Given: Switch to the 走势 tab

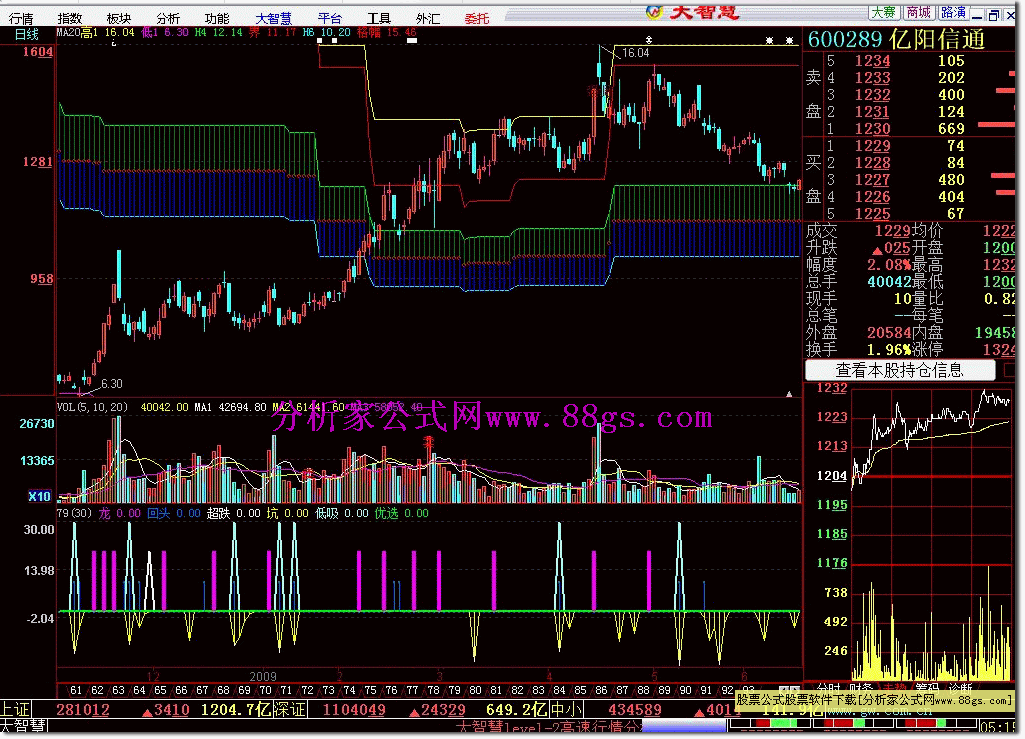Looking at the screenshot, I should click(893, 687).
